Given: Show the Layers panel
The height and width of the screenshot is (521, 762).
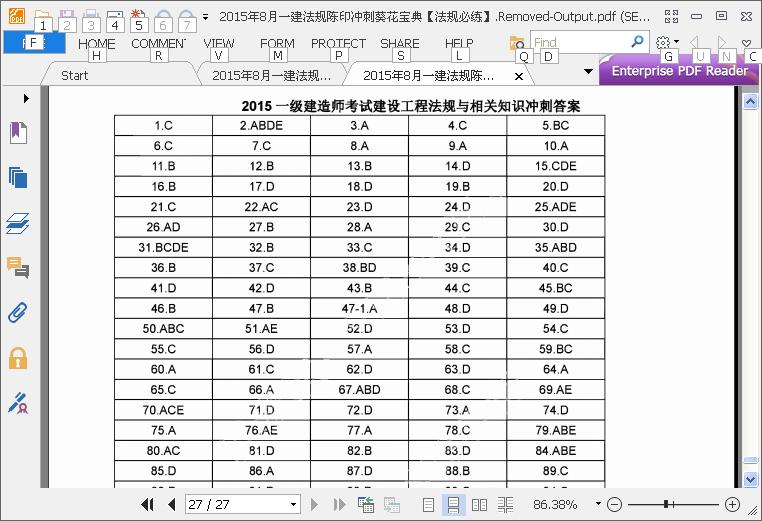Looking at the screenshot, I should [x=18, y=223].
